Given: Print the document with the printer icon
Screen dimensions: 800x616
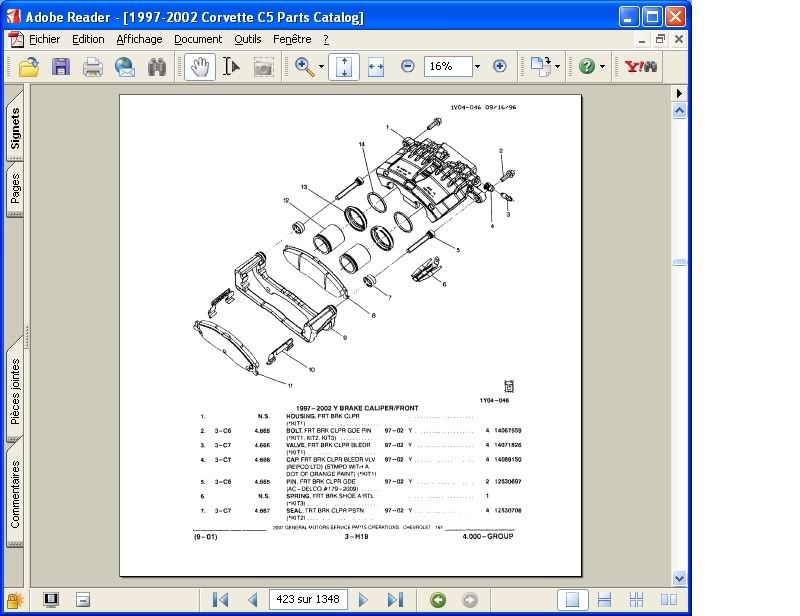Looking at the screenshot, I should coord(92,67).
